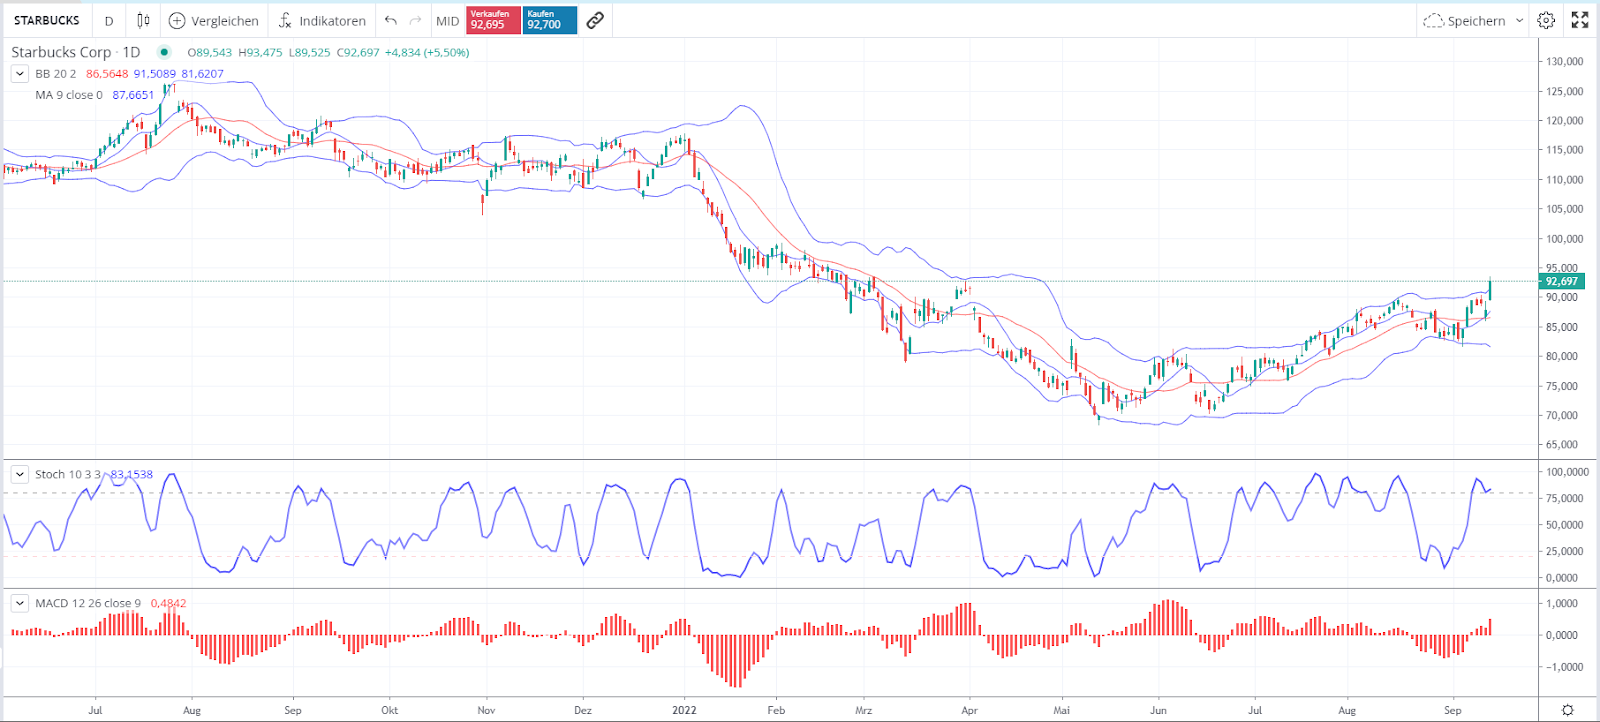Open the candlestick chart style selector
The height and width of the screenshot is (722, 1600).
click(x=143, y=20)
